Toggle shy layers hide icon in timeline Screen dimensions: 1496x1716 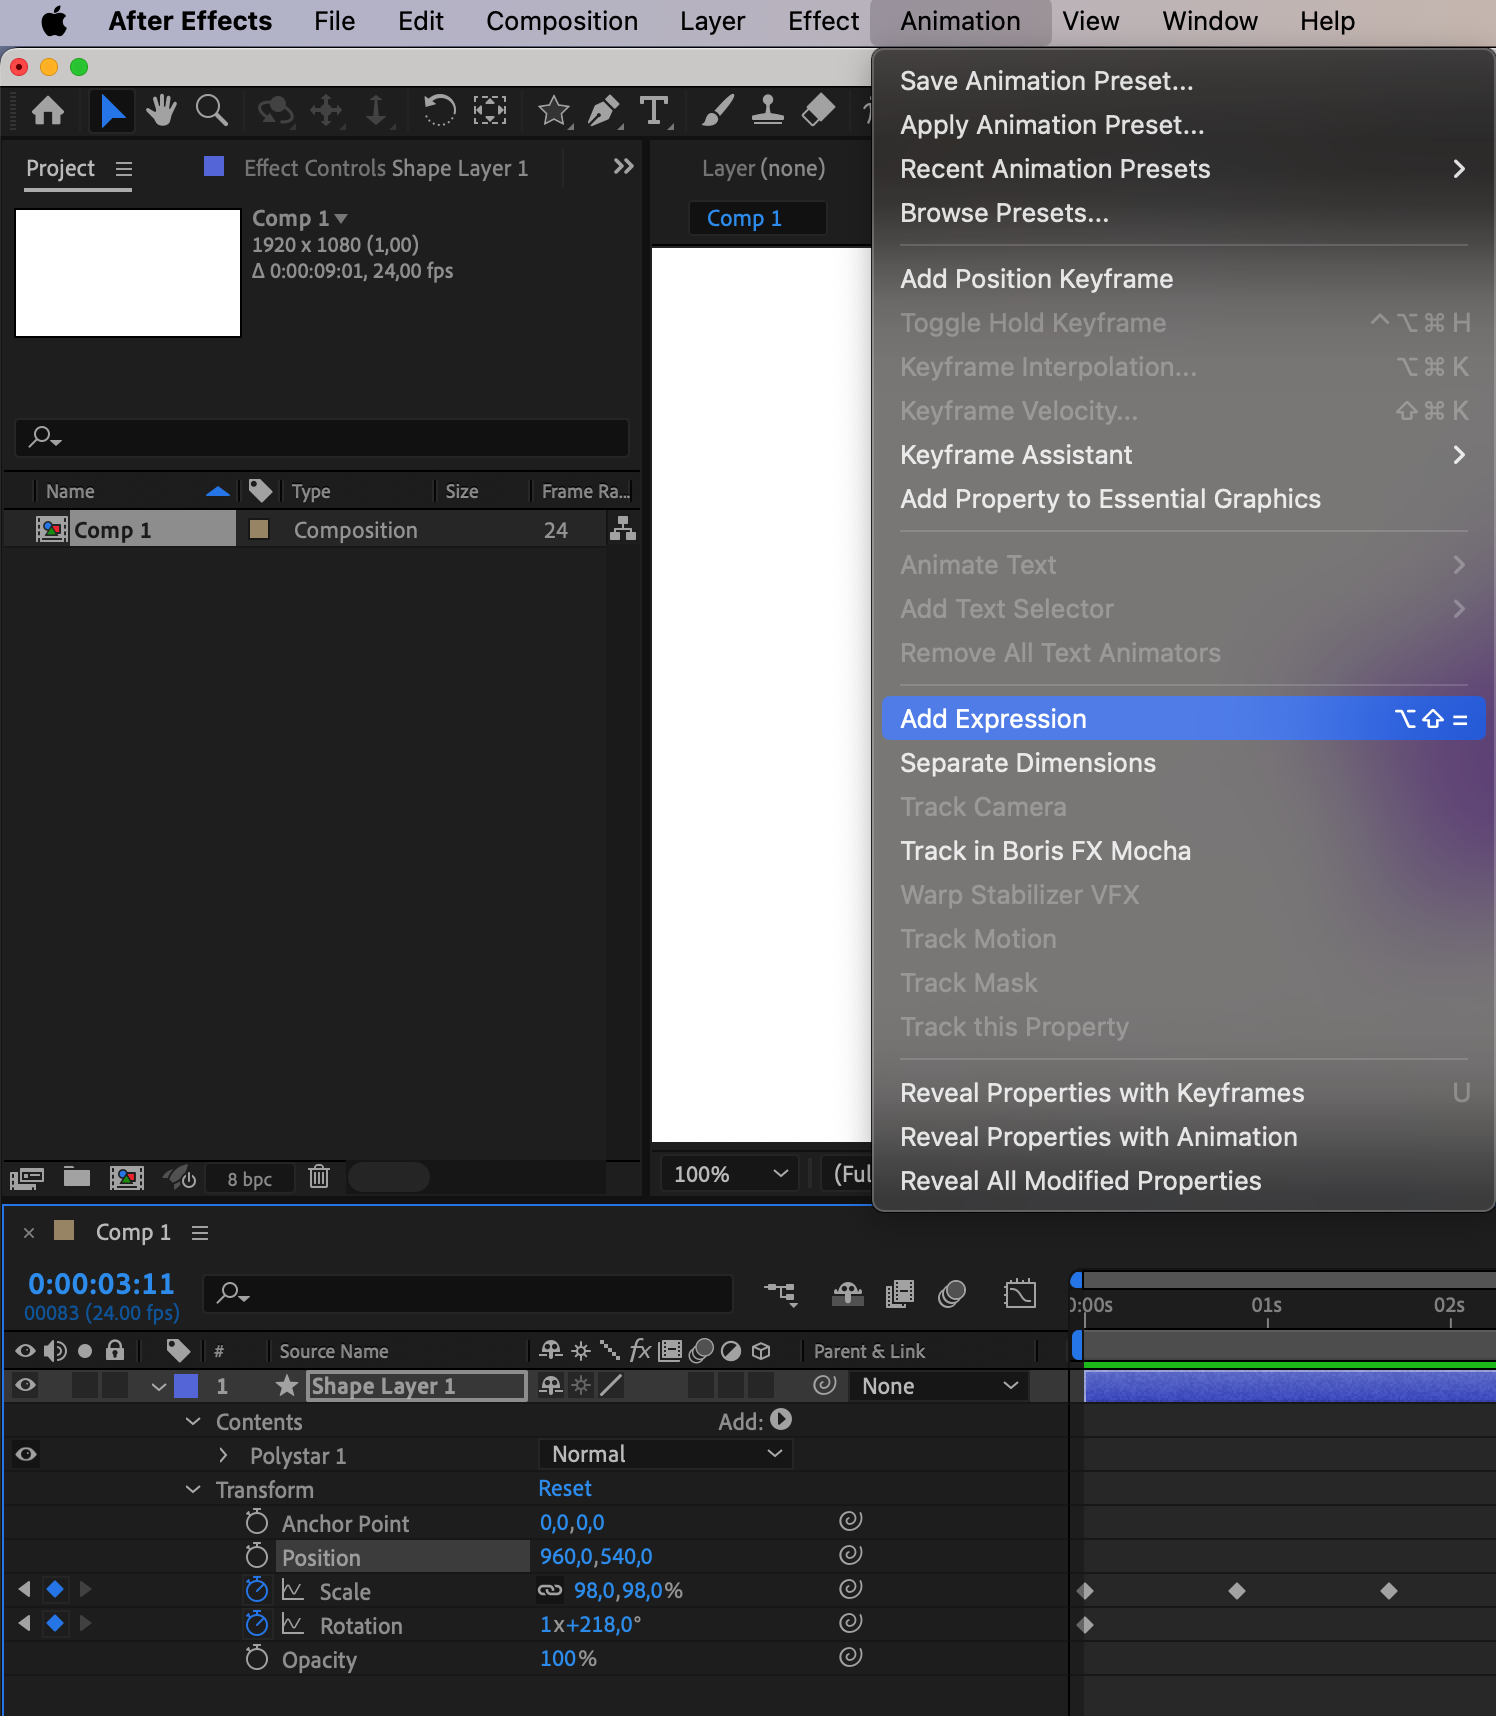[x=848, y=1295]
